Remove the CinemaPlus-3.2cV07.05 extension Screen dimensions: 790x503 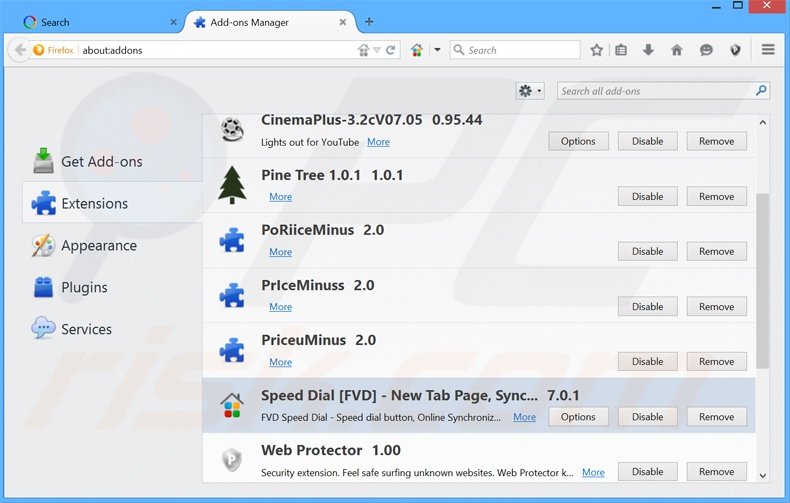point(716,142)
